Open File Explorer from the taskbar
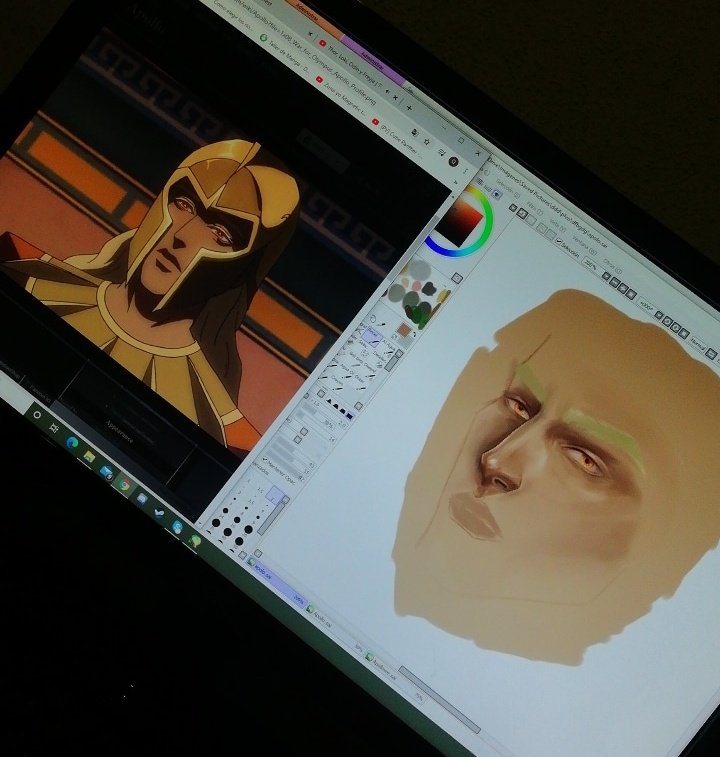Image resolution: width=720 pixels, height=757 pixels. point(89,457)
